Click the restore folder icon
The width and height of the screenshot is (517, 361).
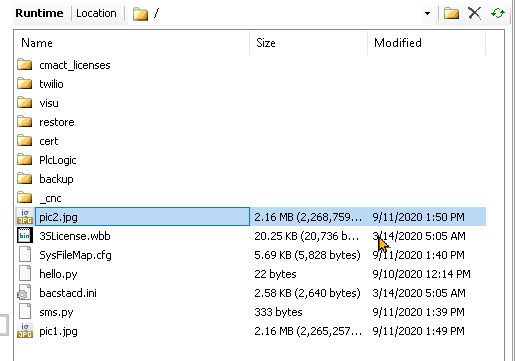[x=25, y=121]
